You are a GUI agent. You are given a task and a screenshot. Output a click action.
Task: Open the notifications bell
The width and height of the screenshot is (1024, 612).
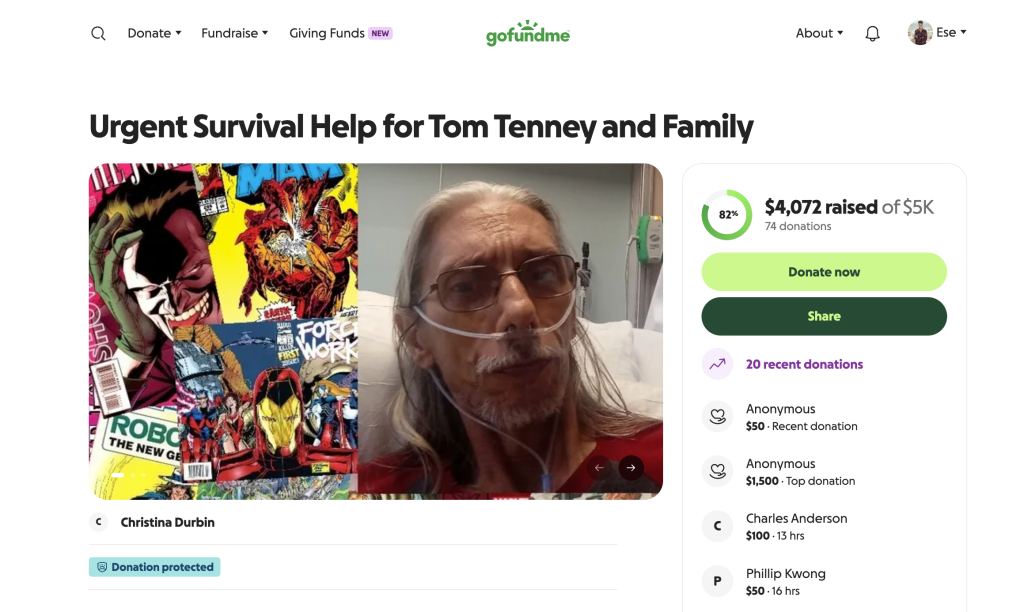click(x=872, y=33)
